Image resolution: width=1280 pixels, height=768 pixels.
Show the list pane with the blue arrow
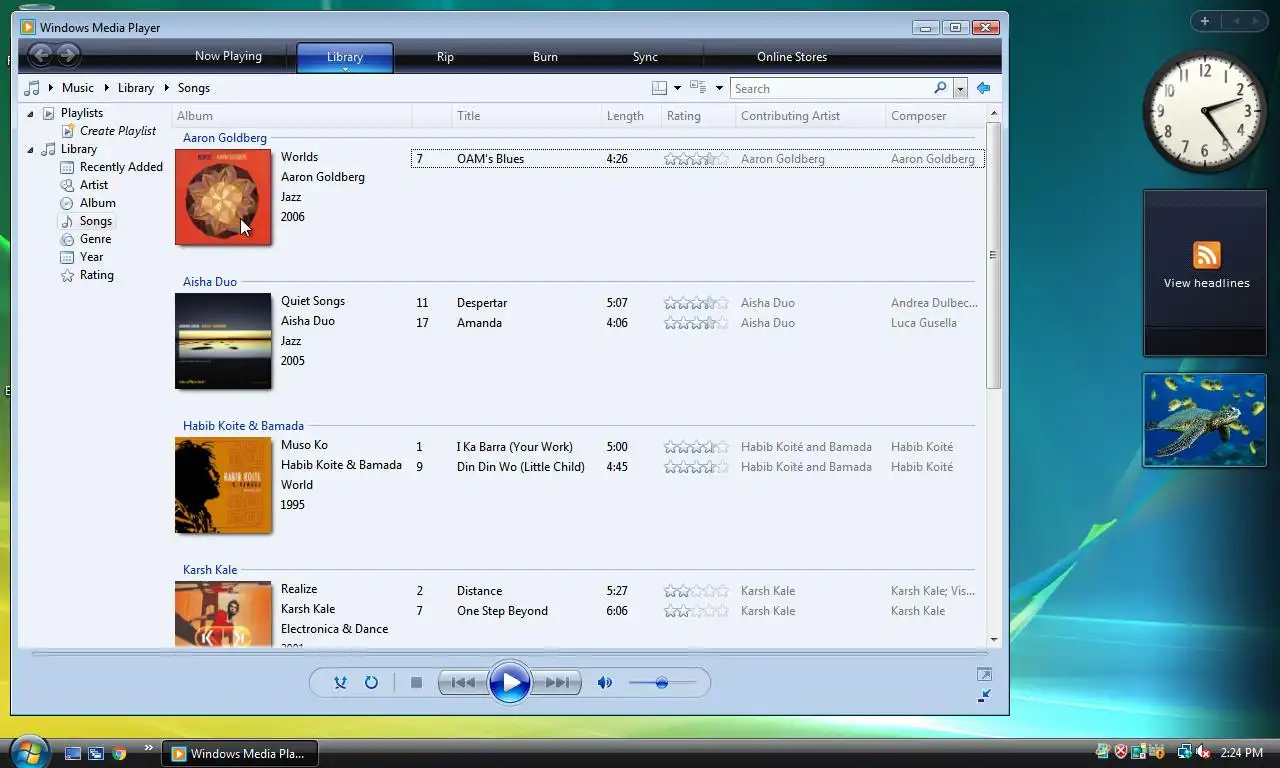click(983, 88)
